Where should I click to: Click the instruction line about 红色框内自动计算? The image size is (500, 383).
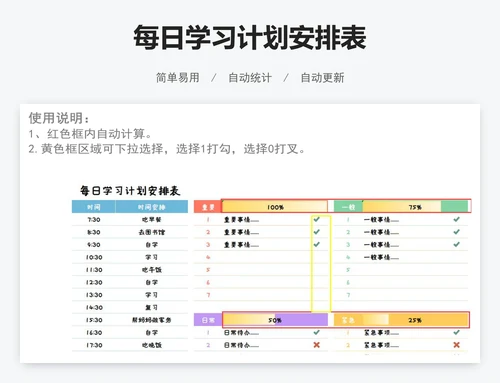click(x=90, y=134)
